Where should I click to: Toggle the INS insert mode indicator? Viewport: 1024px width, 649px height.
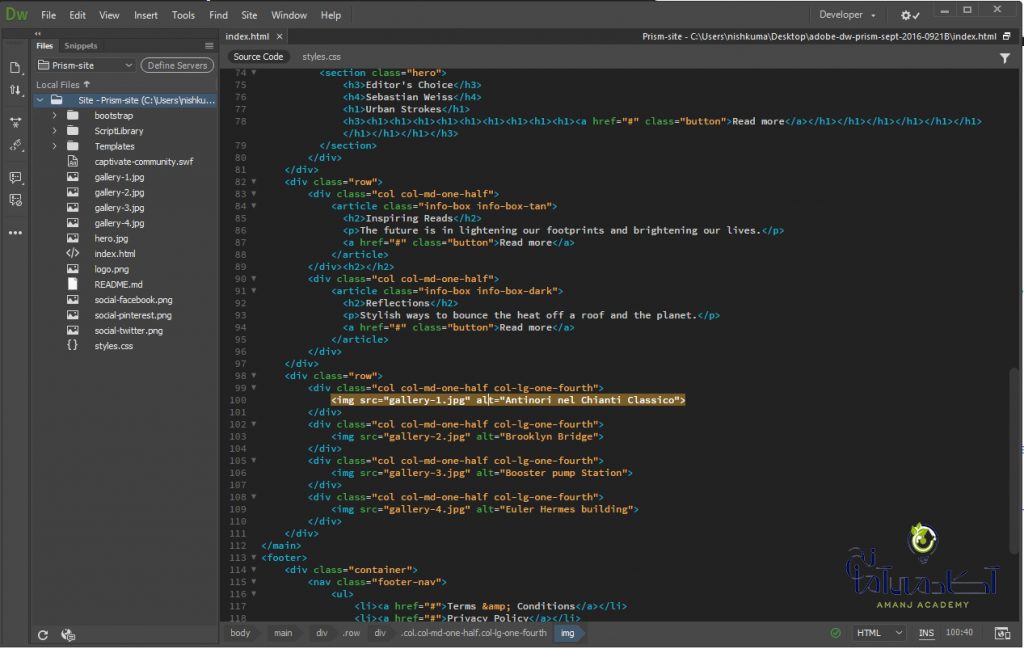pyautogui.click(x=926, y=633)
